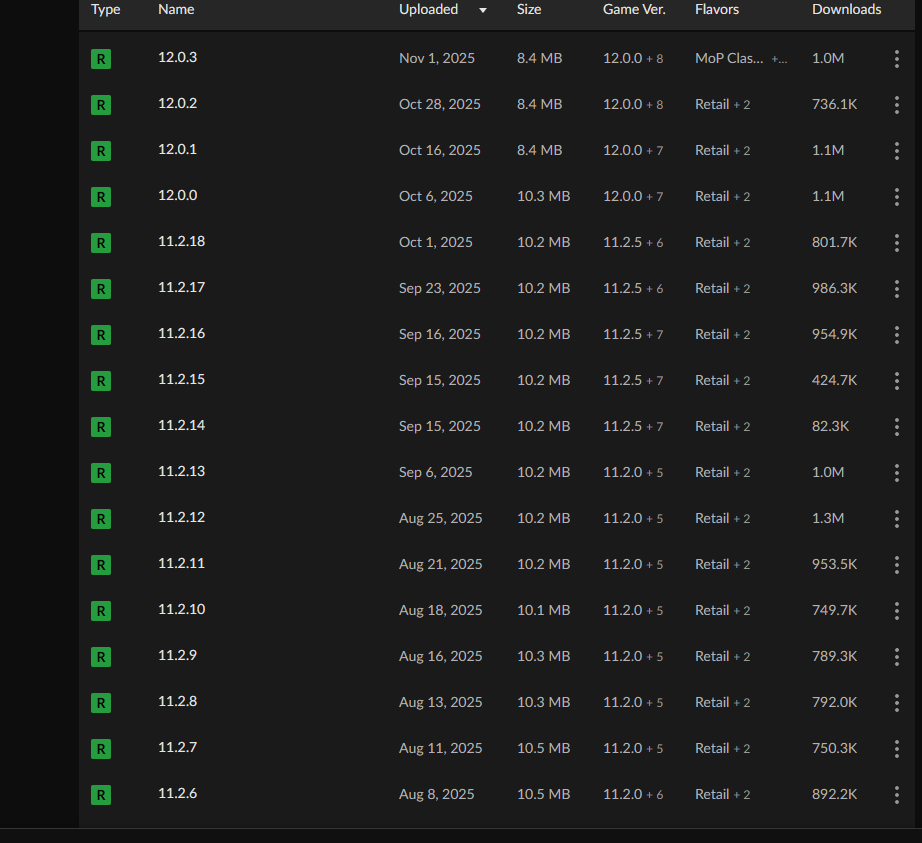Expand '+ 6' game versions for 11.2.6
Screen dimensions: 922x843
click(x=654, y=795)
